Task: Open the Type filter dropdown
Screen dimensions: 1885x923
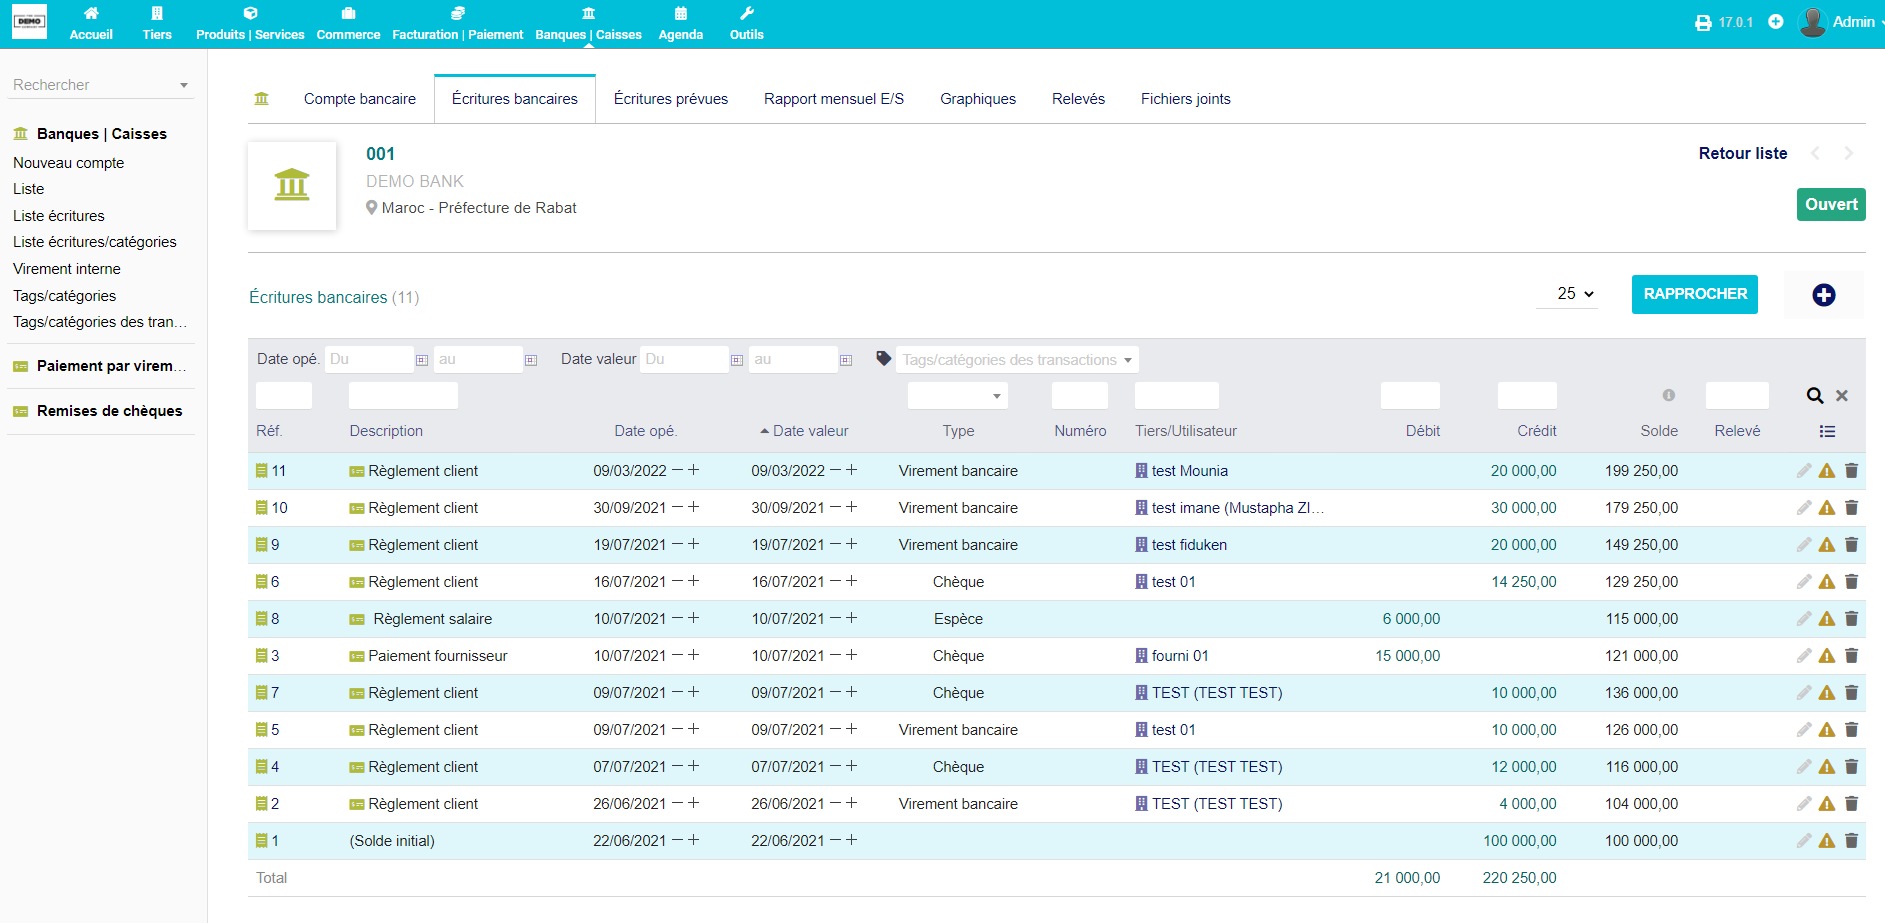Action: click(957, 396)
